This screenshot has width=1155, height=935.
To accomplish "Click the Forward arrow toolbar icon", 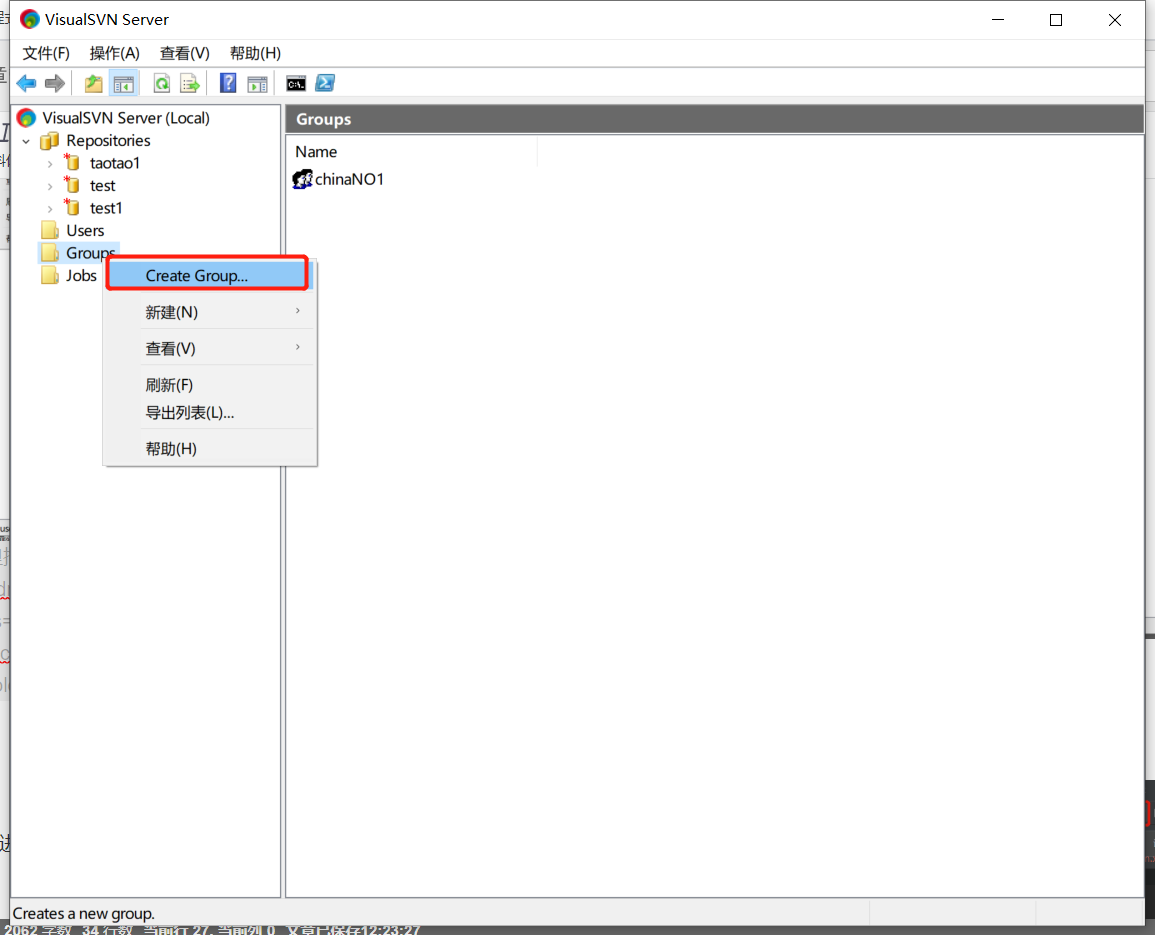I will pyautogui.click(x=55, y=84).
